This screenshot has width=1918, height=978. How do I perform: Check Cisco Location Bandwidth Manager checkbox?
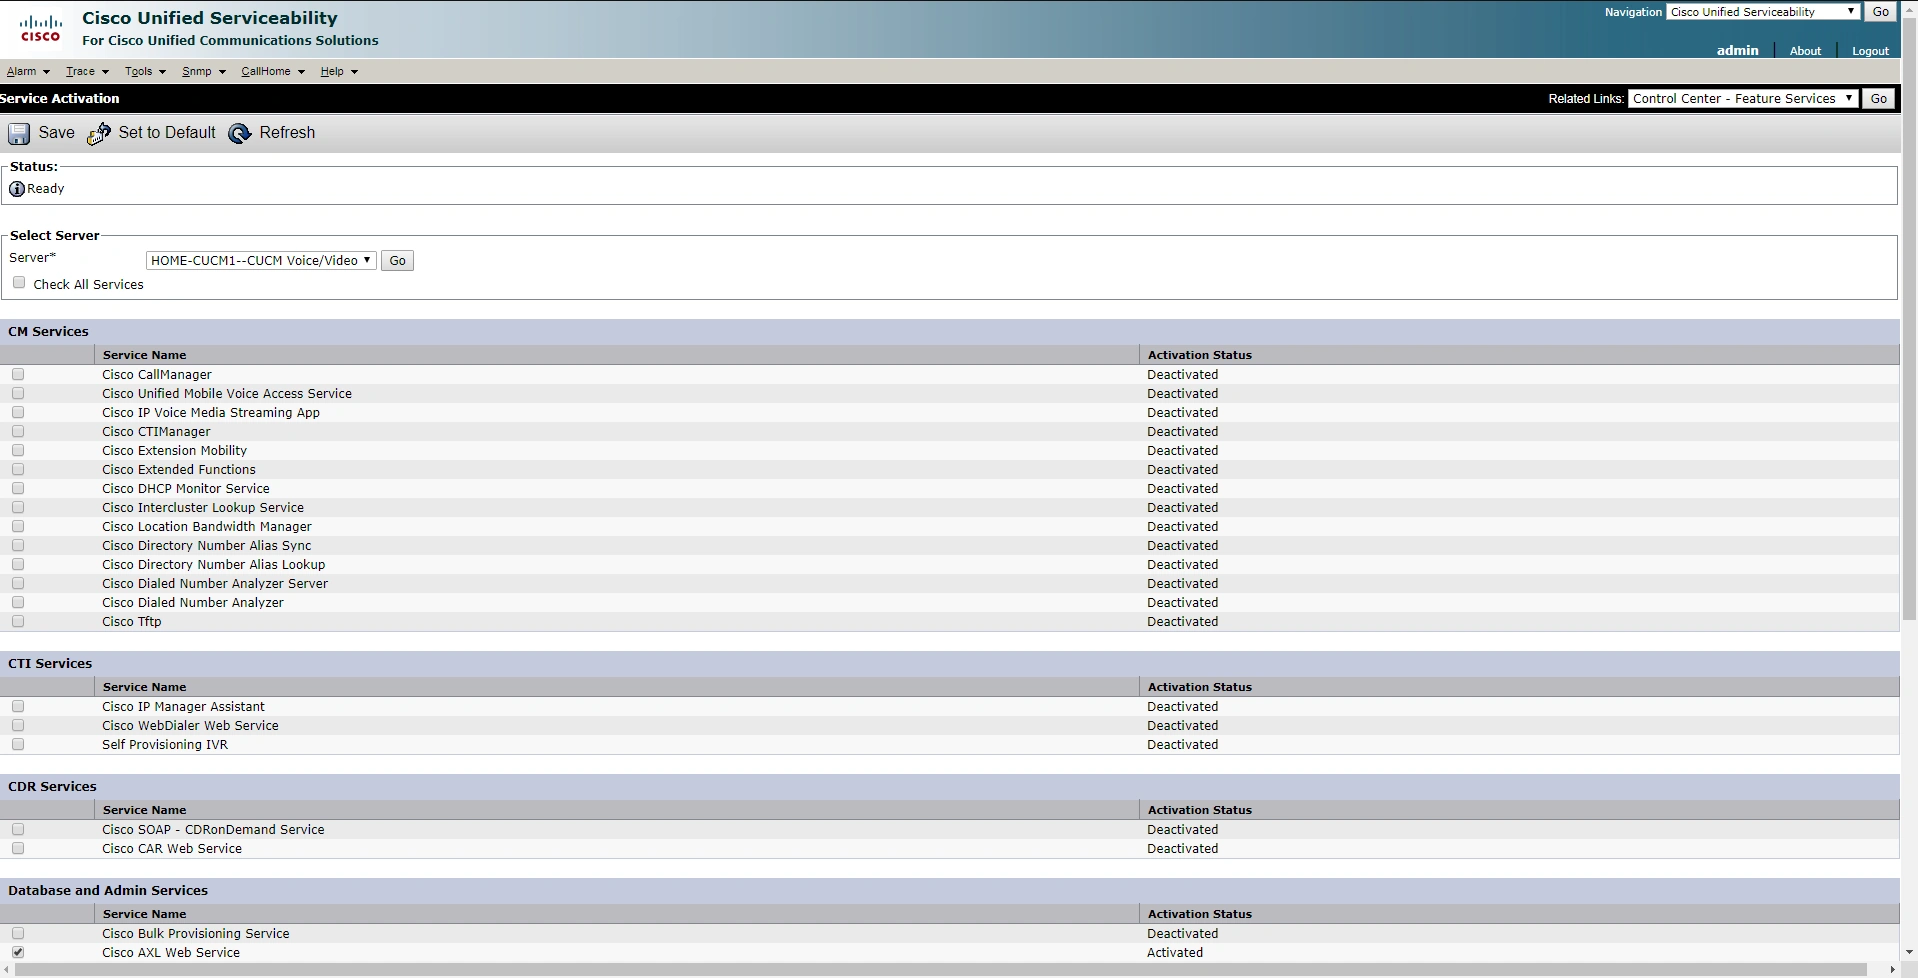pos(18,526)
